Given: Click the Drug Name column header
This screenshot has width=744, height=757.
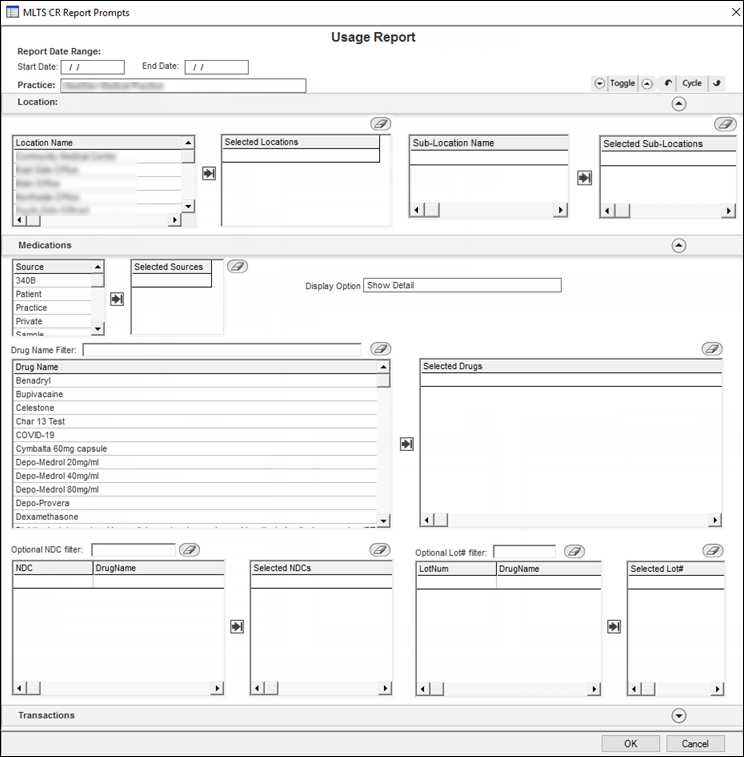Looking at the screenshot, I should click(195, 367).
